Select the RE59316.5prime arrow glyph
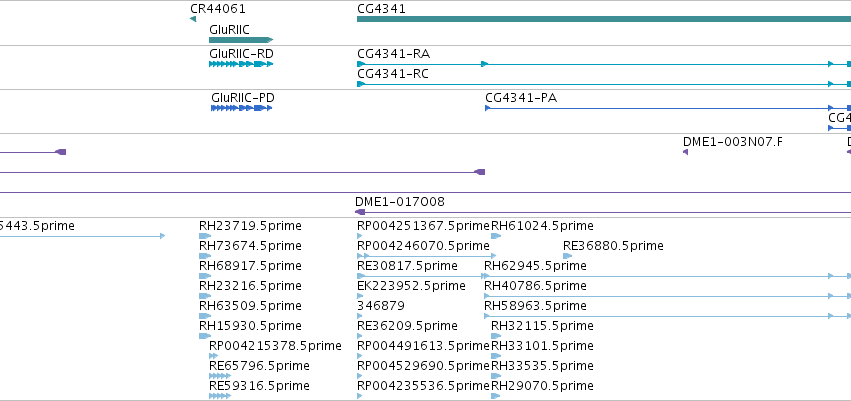 click(x=220, y=396)
